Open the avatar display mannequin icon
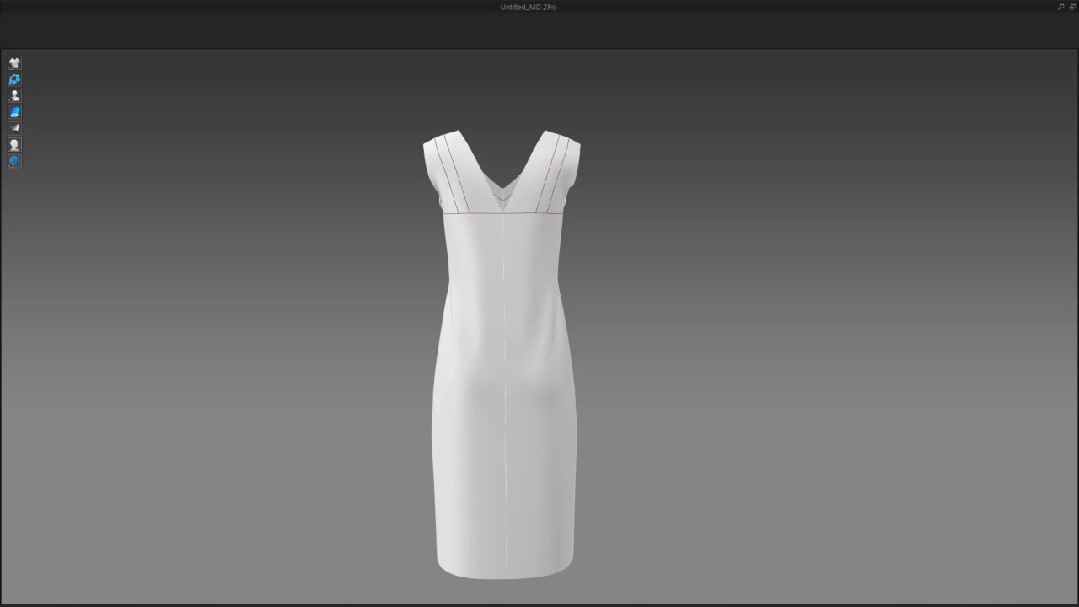The image size is (1079, 607). [x=14, y=96]
